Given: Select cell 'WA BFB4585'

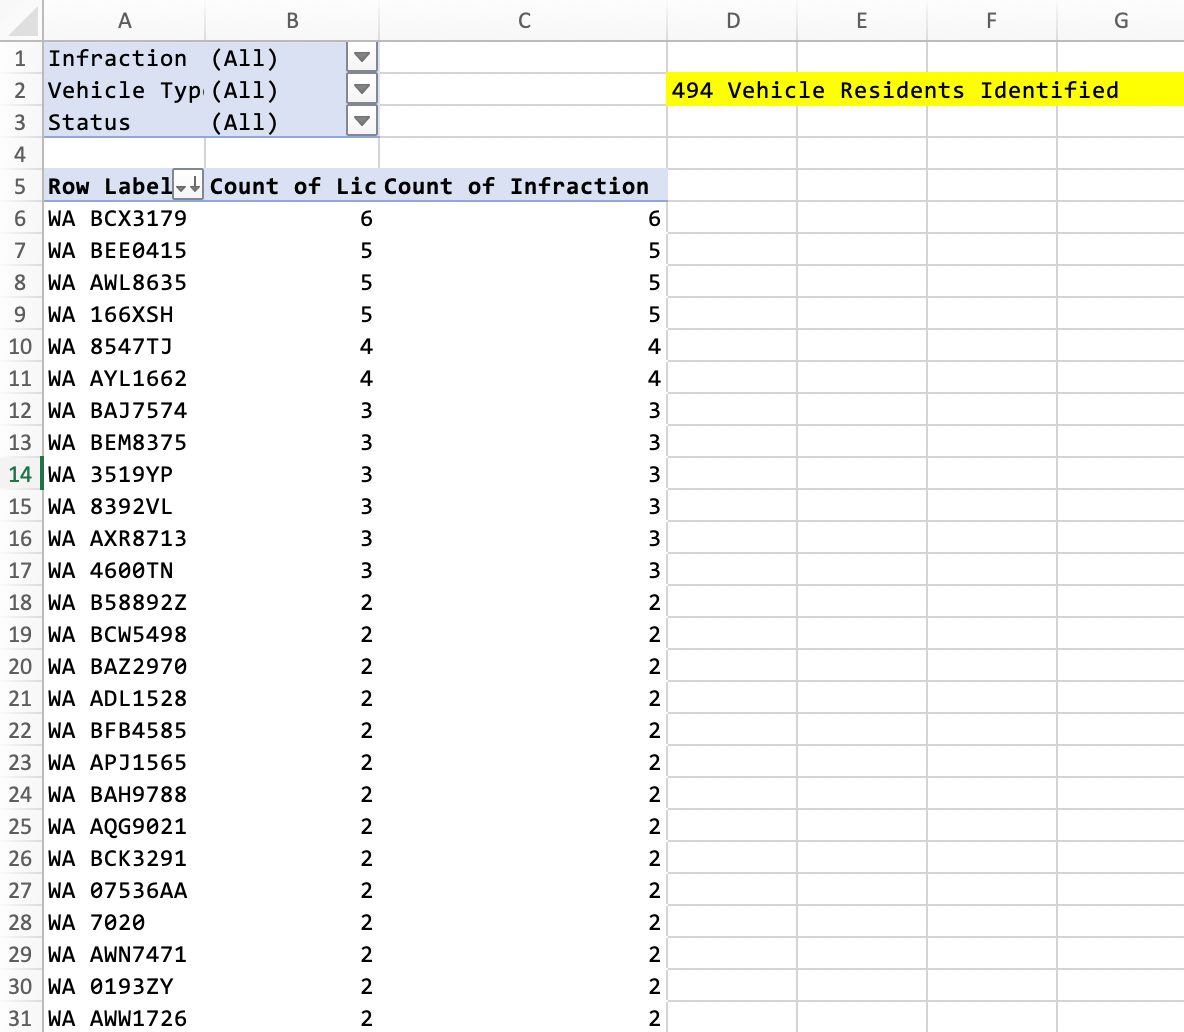Looking at the screenshot, I should pos(125,730).
